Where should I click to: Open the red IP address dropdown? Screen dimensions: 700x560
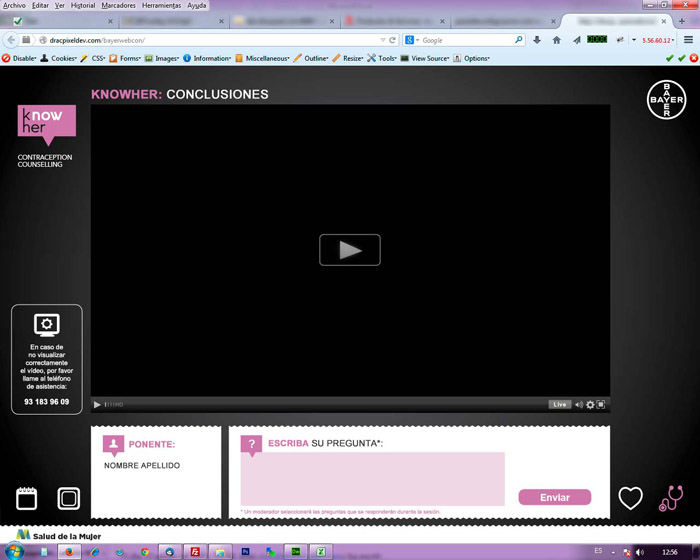tap(658, 40)
